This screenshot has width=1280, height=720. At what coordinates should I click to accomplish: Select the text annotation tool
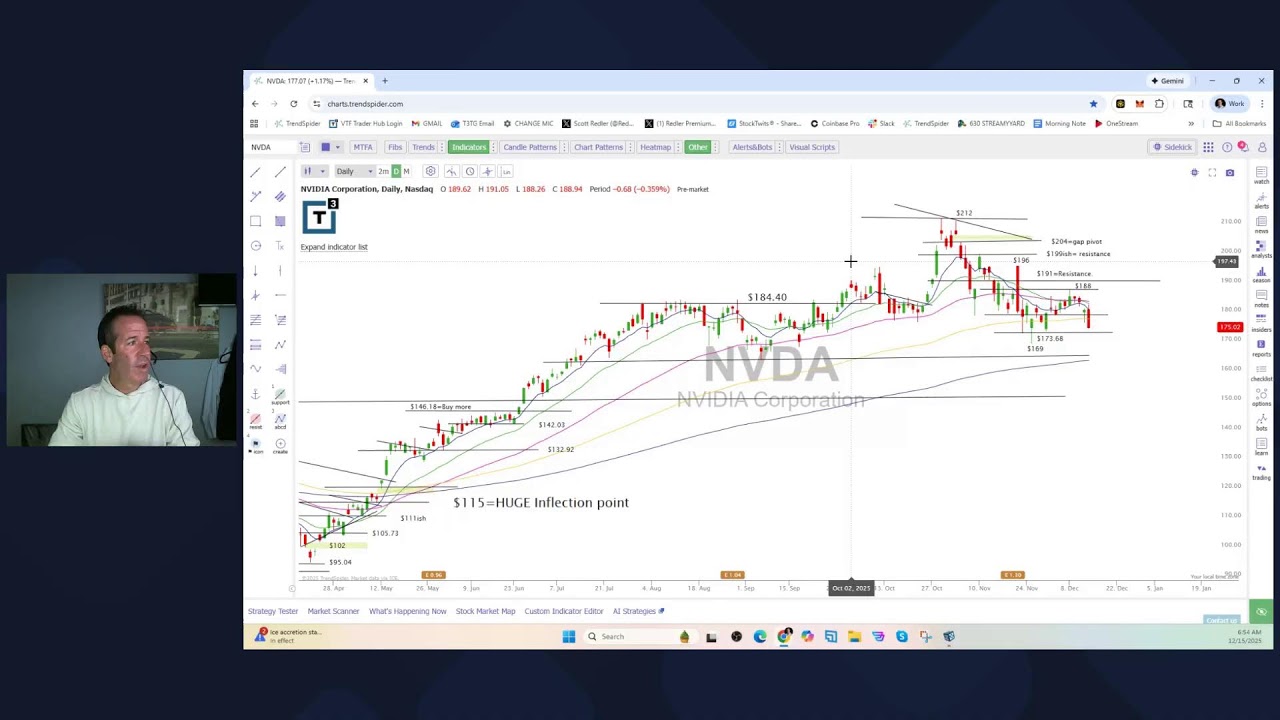click(280, 246)
